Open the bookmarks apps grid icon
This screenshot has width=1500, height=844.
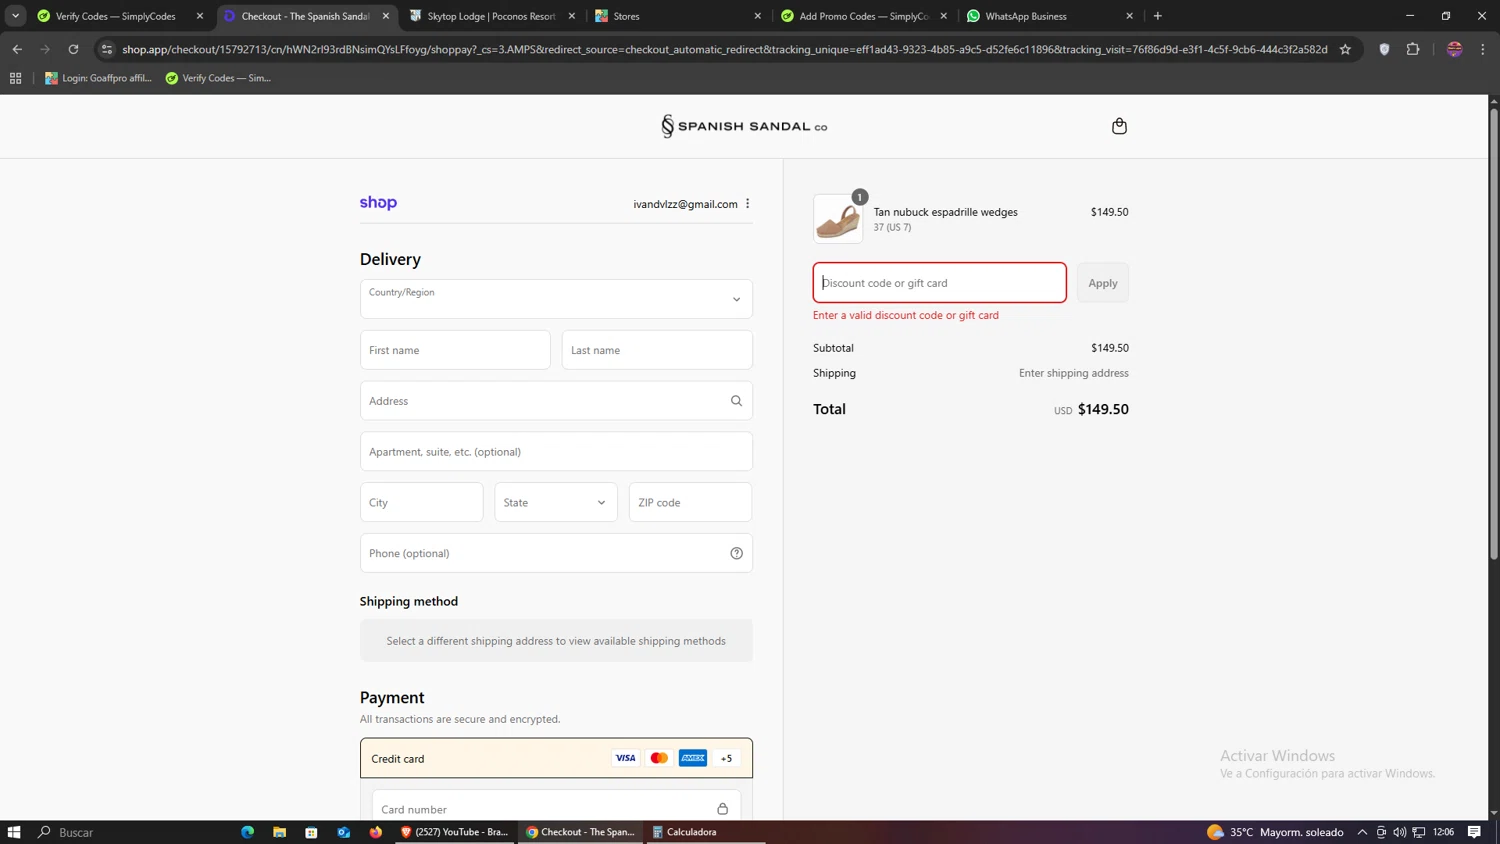tap(15, 78)
